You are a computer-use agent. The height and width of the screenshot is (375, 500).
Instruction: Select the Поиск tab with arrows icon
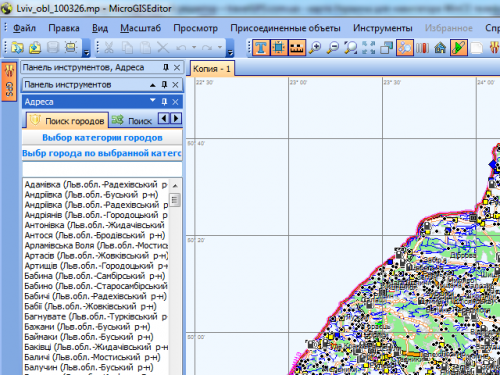tap(132, 121)
